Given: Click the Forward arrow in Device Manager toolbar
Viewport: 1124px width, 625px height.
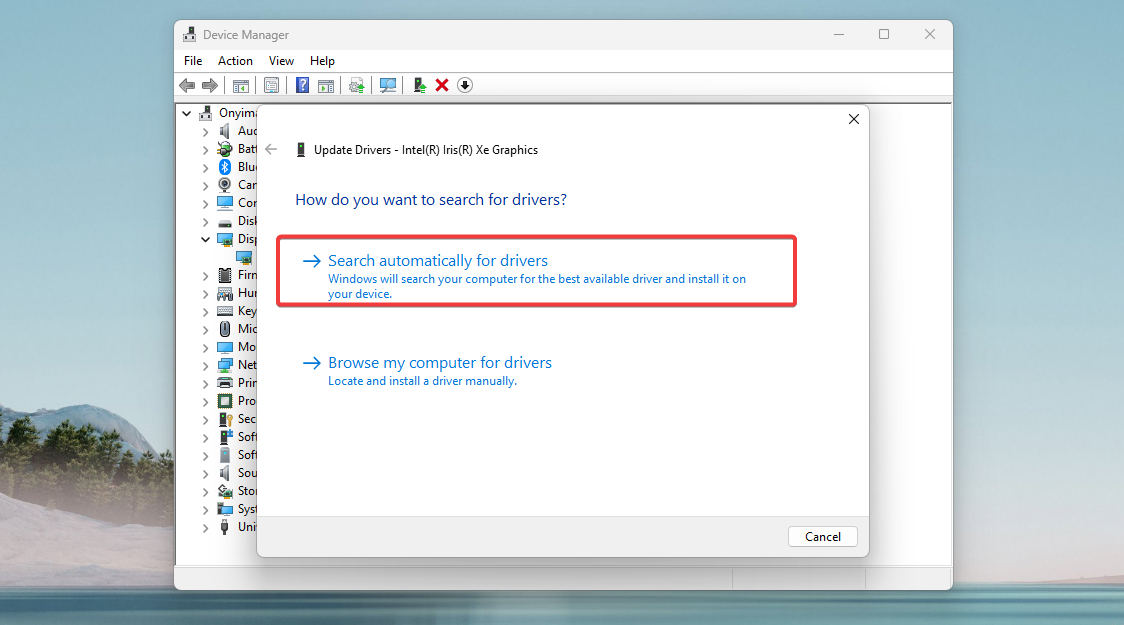Looking at the screenshot, I should point(209,85).
